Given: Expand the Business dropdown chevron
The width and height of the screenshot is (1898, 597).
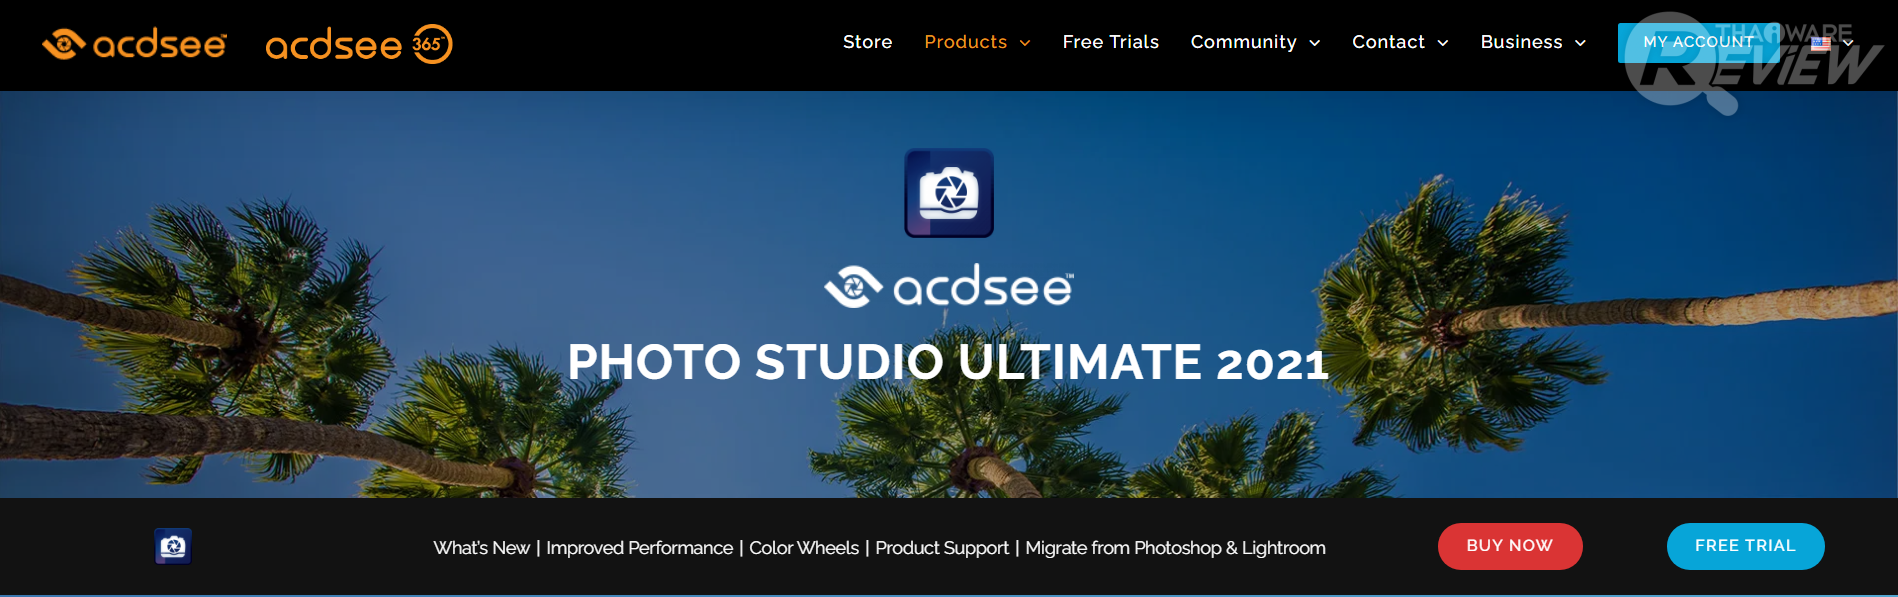Looking at the screenshot, I should click(x=1581, y=43).
